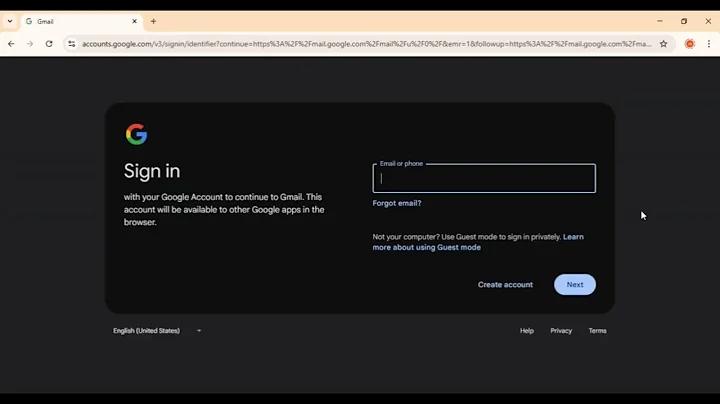This screenshot has height=404, width=720.
Task: Focus the Email or phone field
Action: tap(484, 178)
